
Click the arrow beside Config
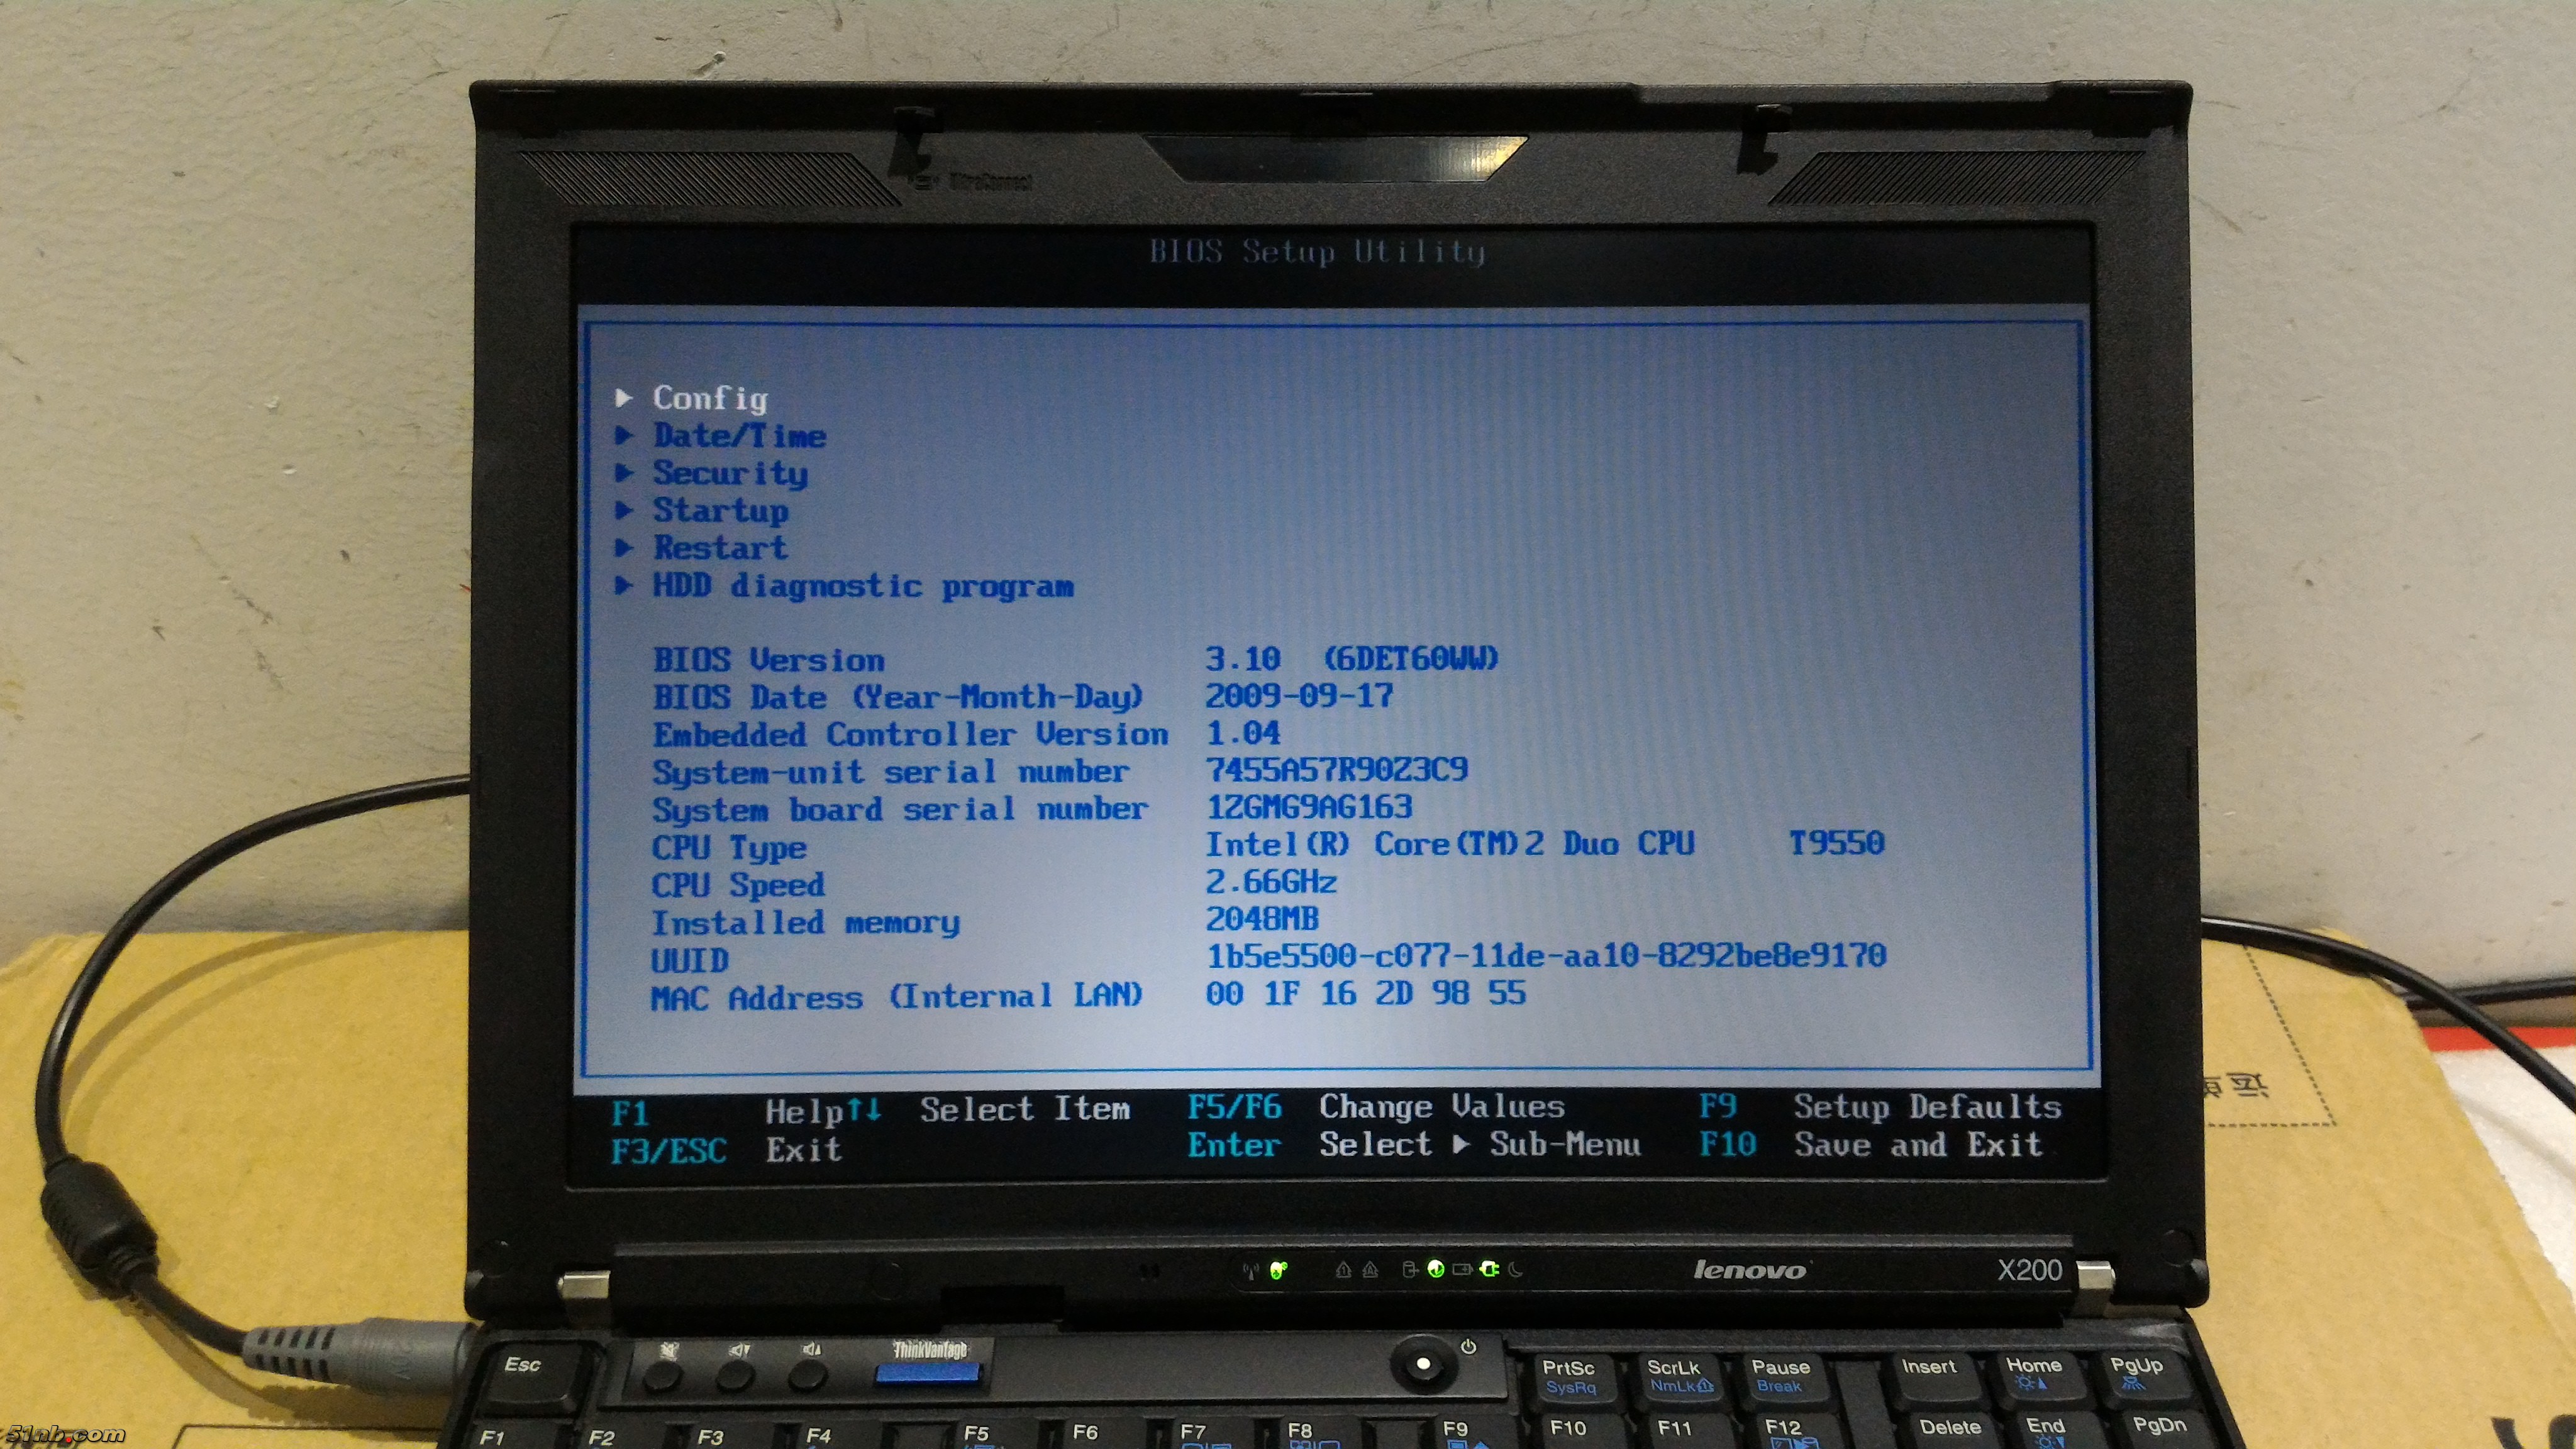point(624,398)
